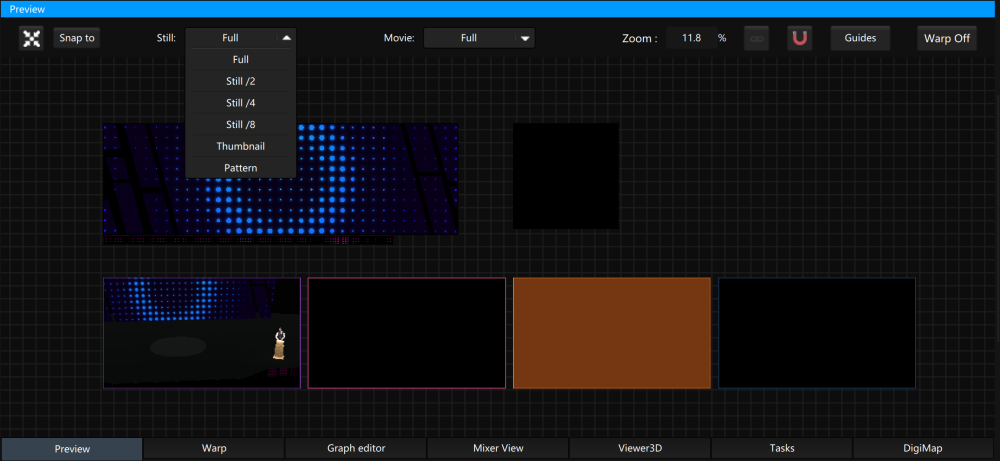Toggle the Warp Off button
Viewport: 1000px width, 461px height.
(946, 39)
